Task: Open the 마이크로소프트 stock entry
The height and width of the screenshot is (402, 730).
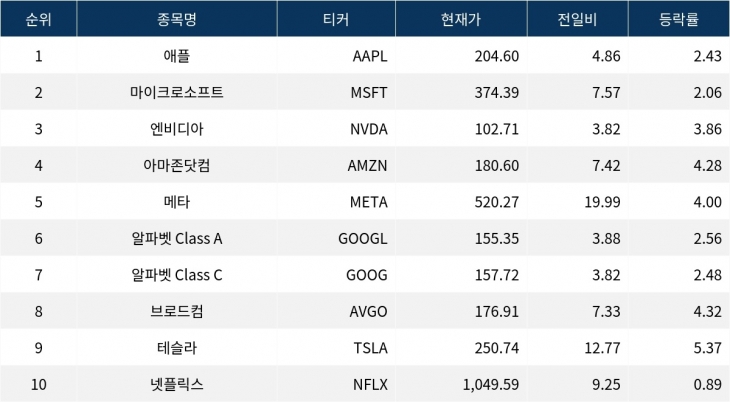Action: (x=176, y=93)
